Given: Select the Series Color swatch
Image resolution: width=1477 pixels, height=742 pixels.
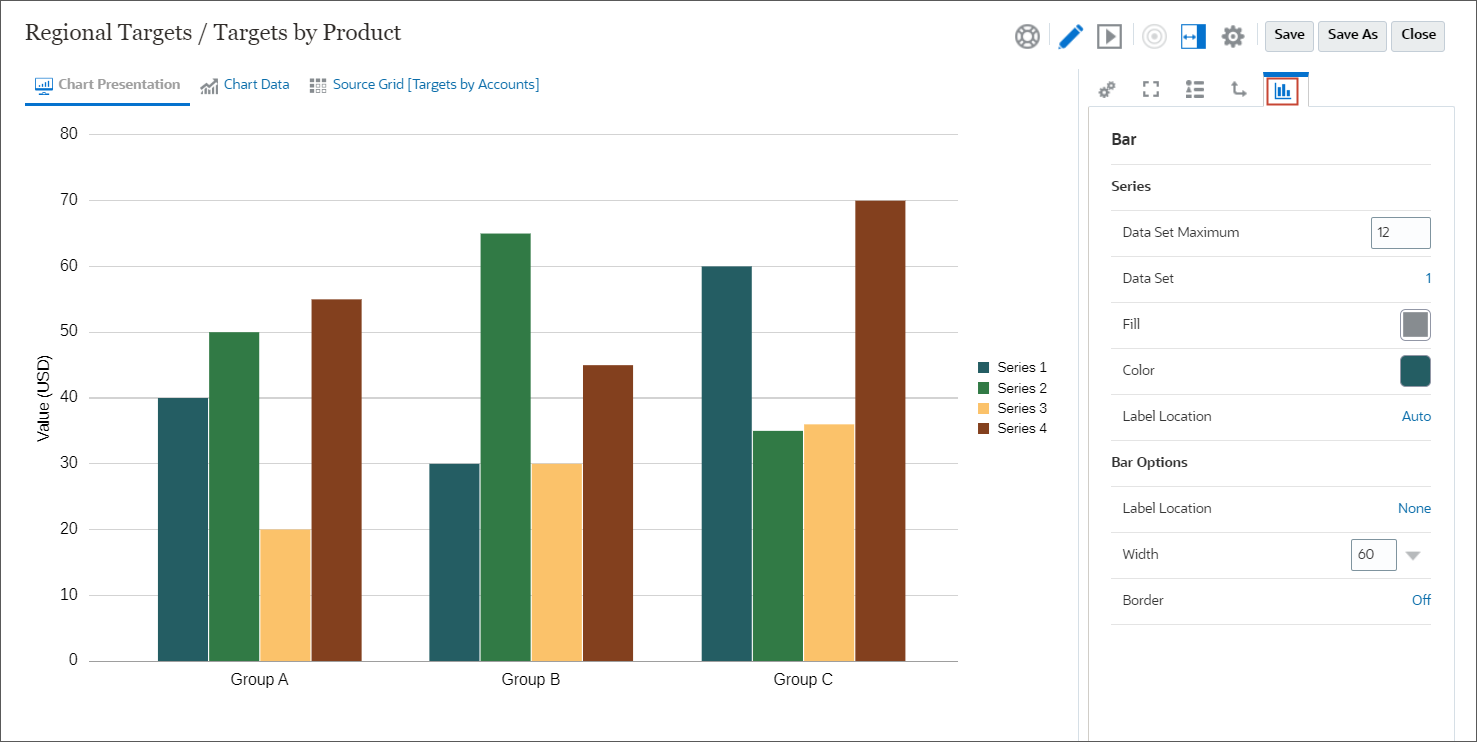Looking at the screenshot, I should pos(1415,371).
